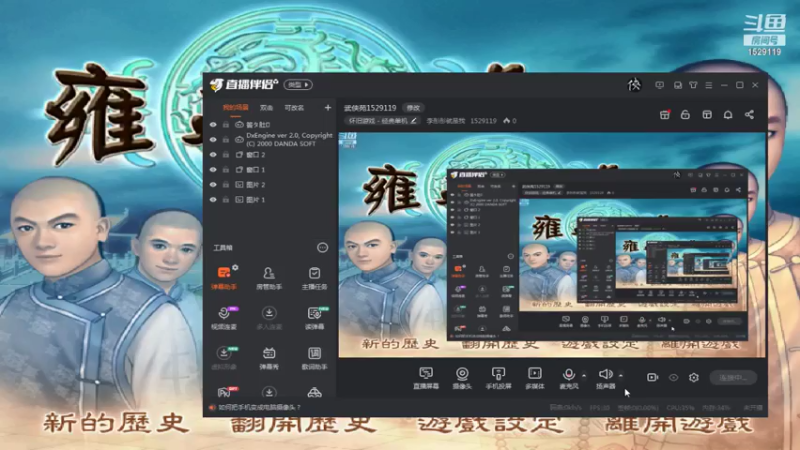Open the 多人连麦 download tool icon
This screenshot has height=450, width=800.
click(269, 318)
